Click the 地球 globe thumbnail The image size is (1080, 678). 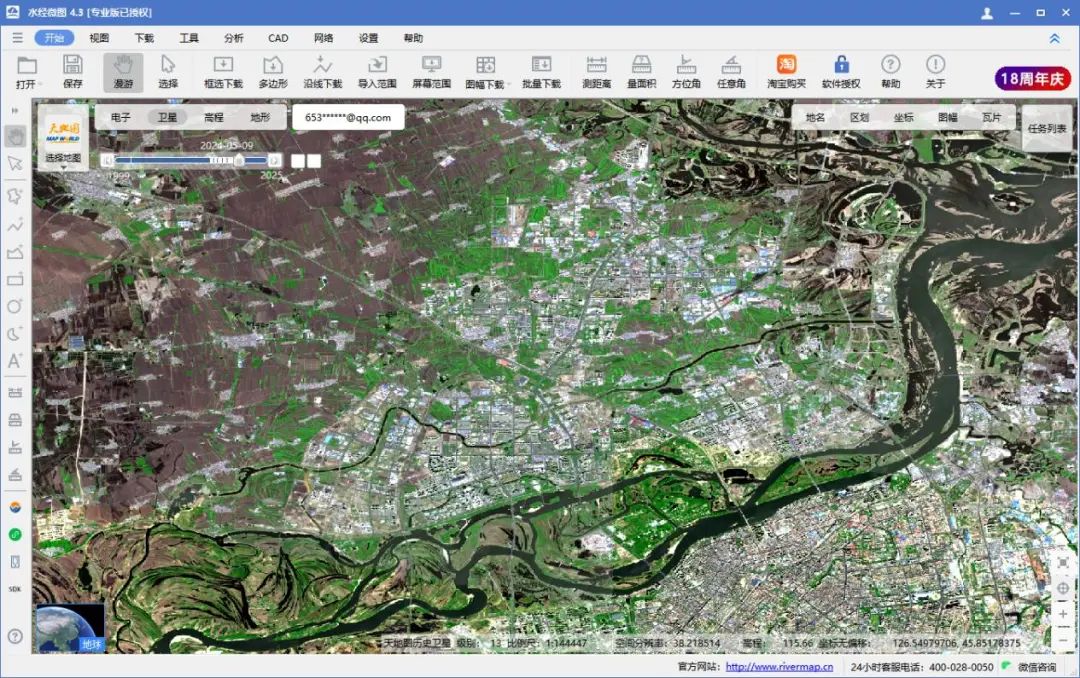(70, 628)
